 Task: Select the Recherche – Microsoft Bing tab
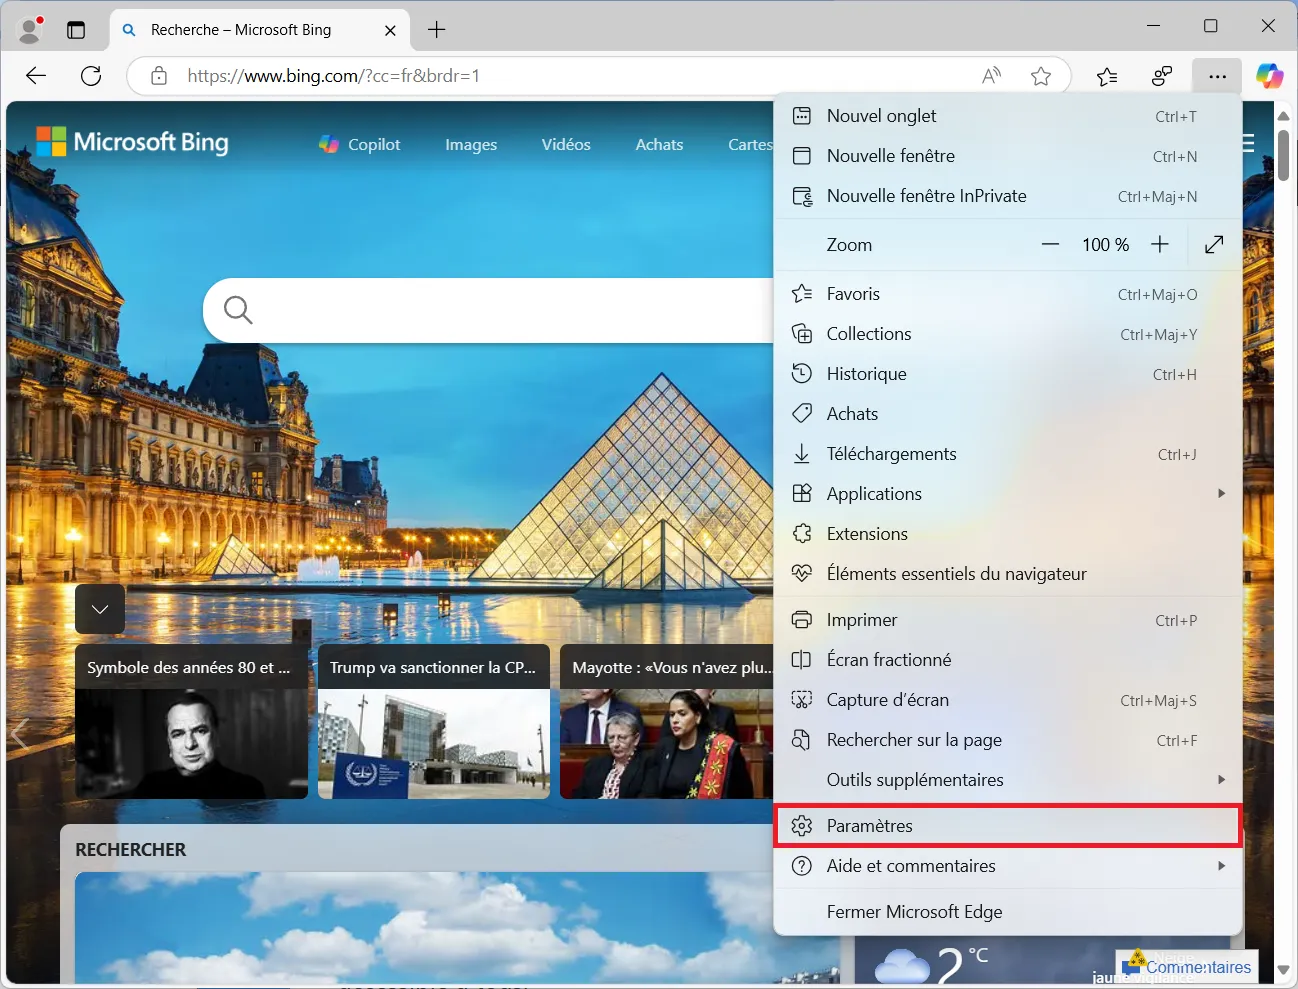(x=258, y=30)
